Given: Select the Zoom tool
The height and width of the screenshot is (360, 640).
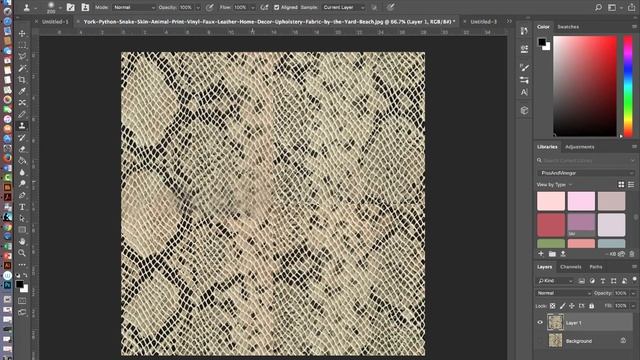Looking at the screenshot, I should (22, 253).
